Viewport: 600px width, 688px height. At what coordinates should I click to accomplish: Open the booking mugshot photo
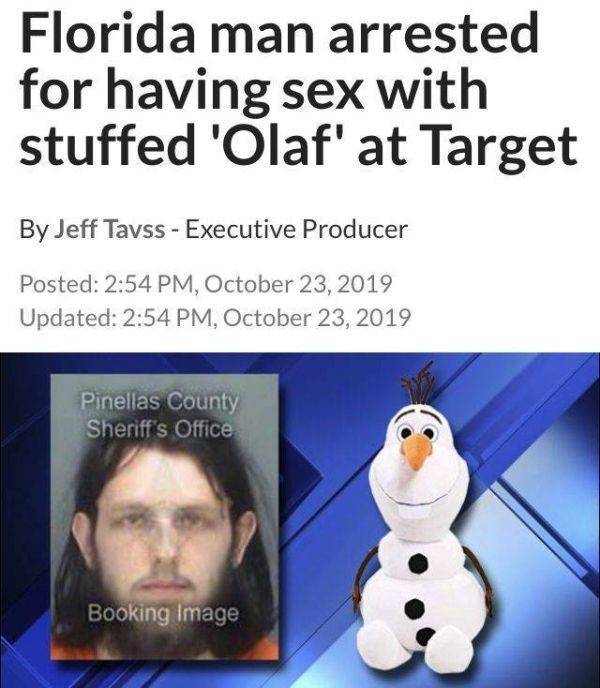point(165,516)
